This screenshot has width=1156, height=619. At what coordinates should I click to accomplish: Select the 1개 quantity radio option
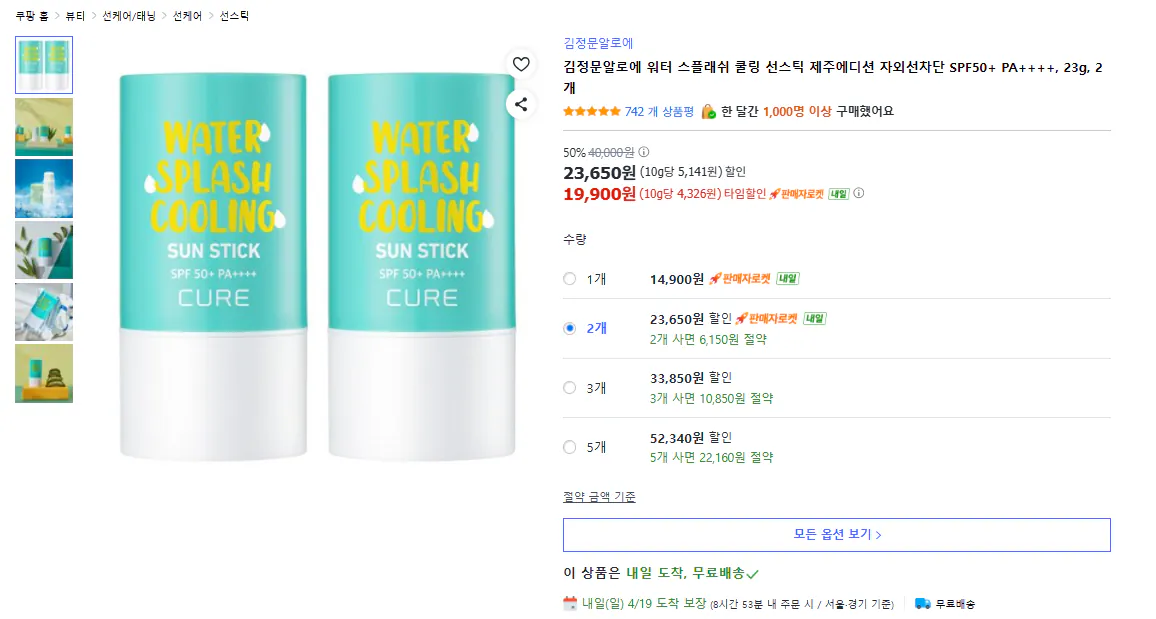[570, 279]
